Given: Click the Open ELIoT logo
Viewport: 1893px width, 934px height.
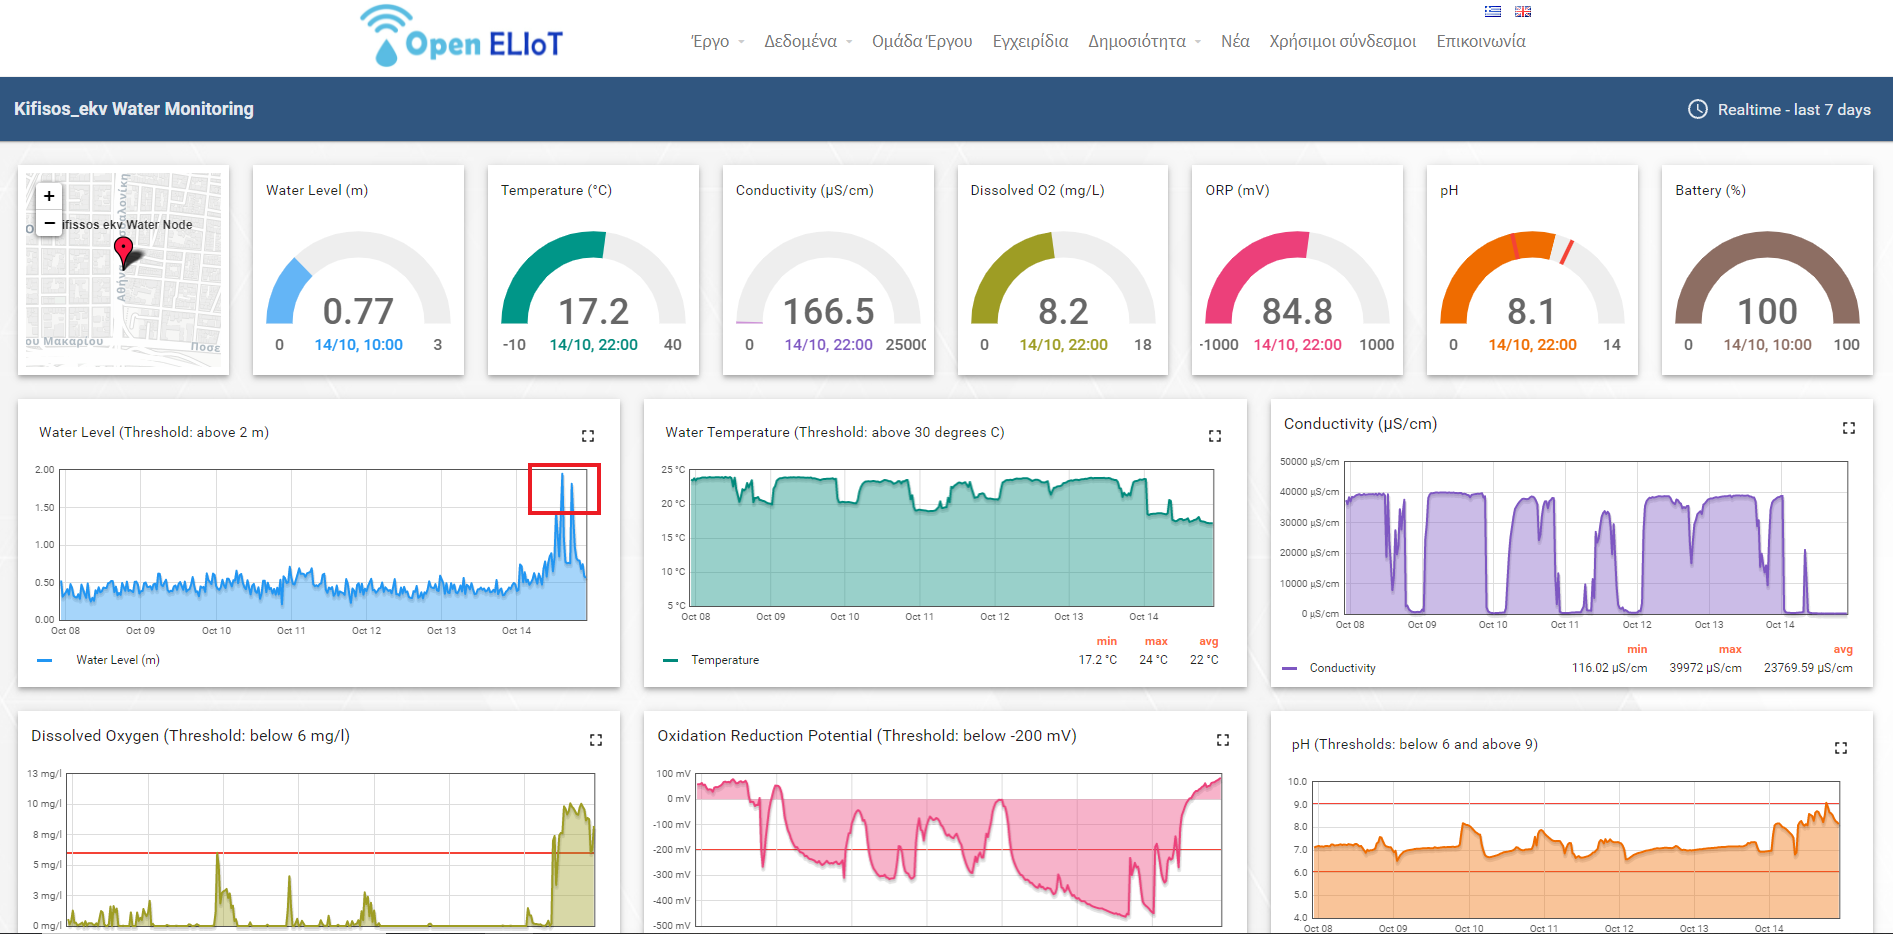Looking at the screenshot, I should 461,36.
